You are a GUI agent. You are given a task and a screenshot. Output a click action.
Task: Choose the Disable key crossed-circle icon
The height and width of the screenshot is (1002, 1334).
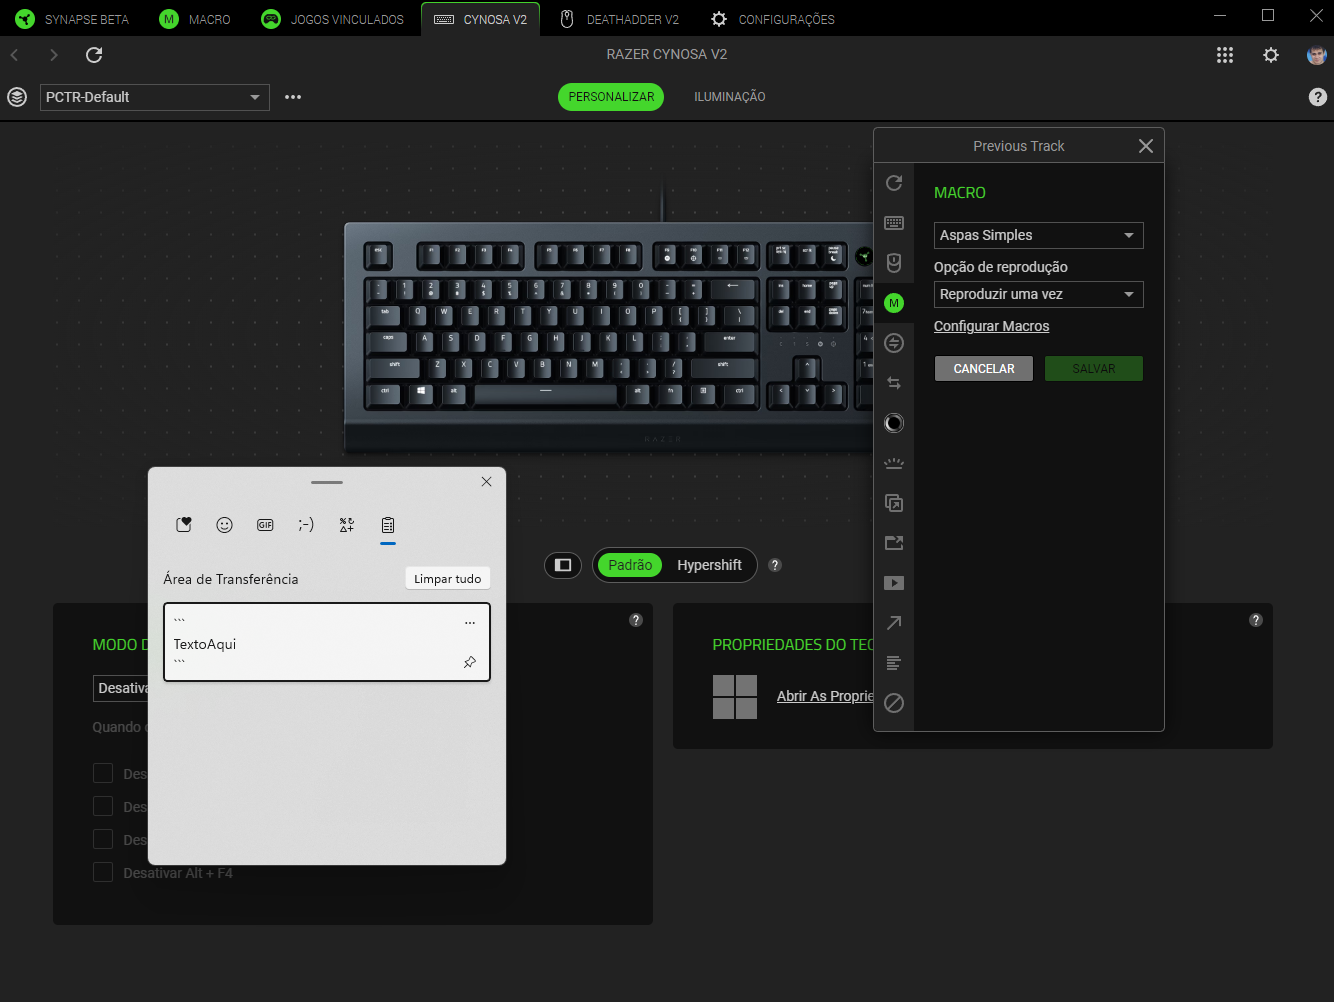894,703
